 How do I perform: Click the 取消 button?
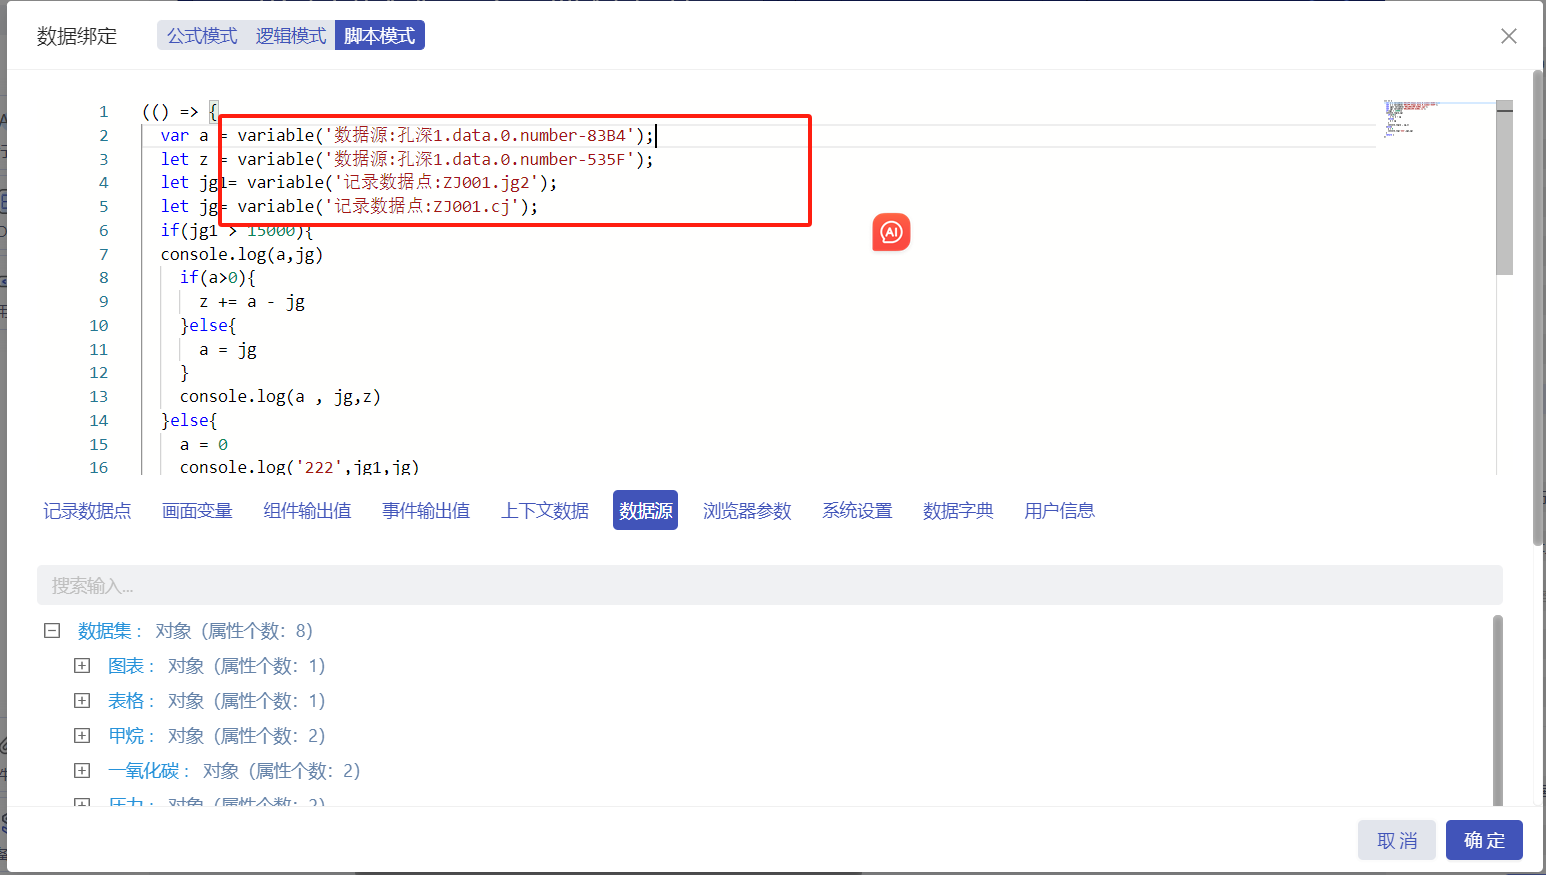click(x=1397, y=840)
